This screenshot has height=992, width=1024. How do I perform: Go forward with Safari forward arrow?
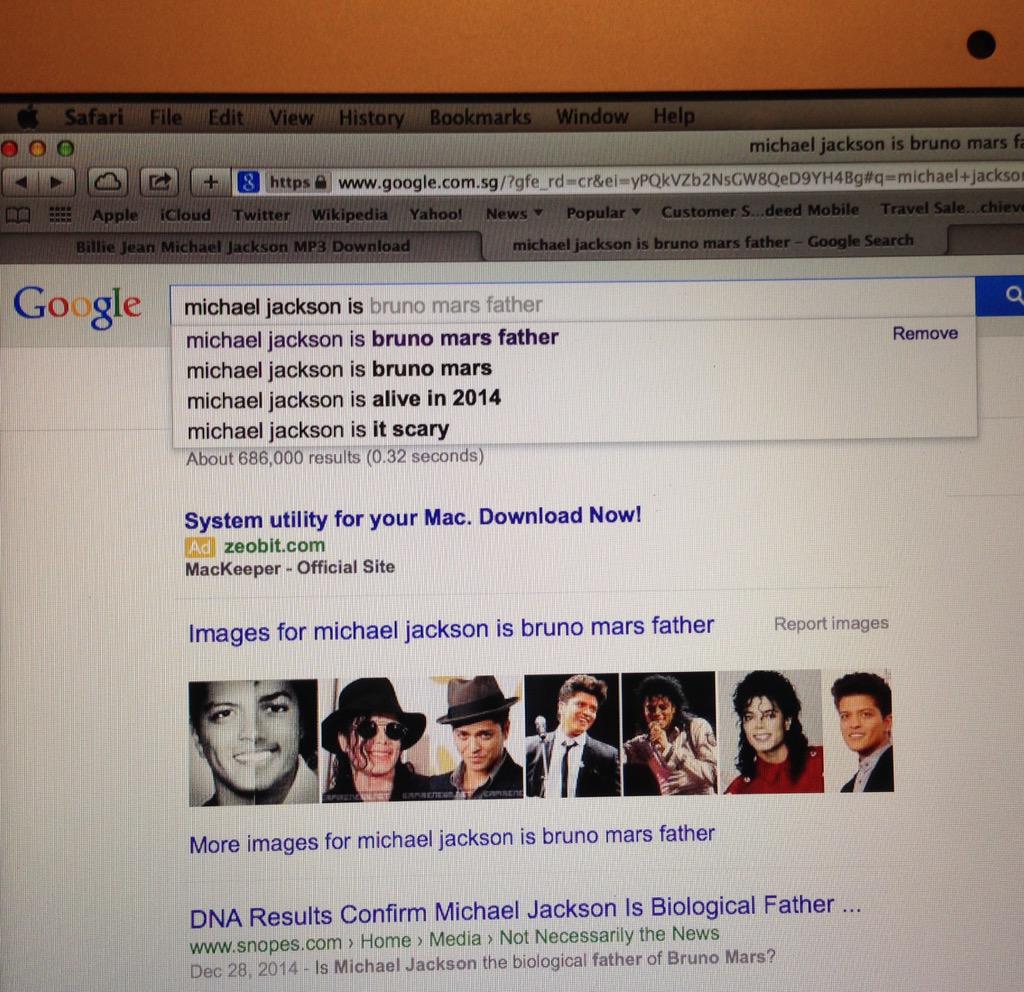57,182
